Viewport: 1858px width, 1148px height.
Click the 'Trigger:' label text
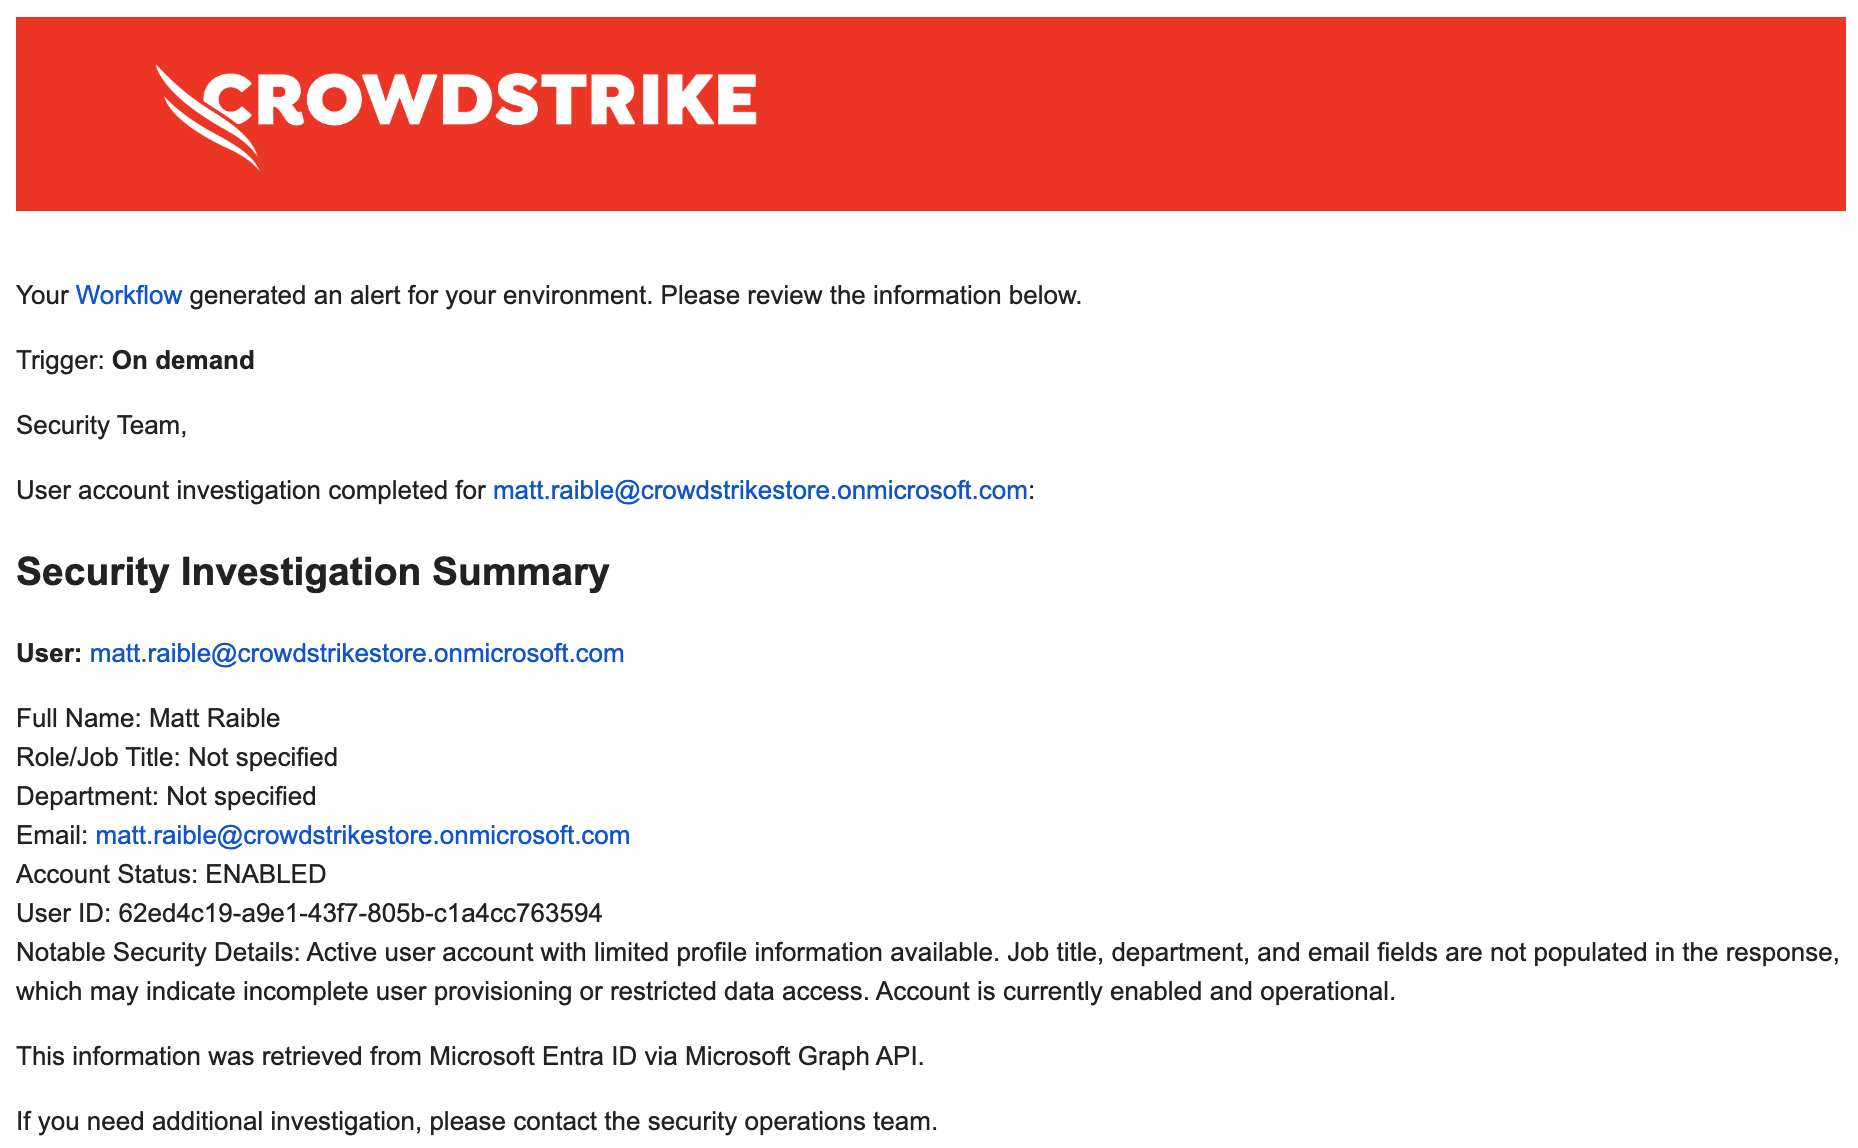(x=60, y=361)
